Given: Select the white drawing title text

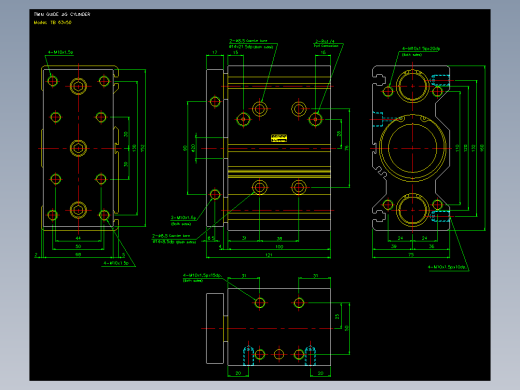Looking at the screenshot, I should (x=62, y=14).
